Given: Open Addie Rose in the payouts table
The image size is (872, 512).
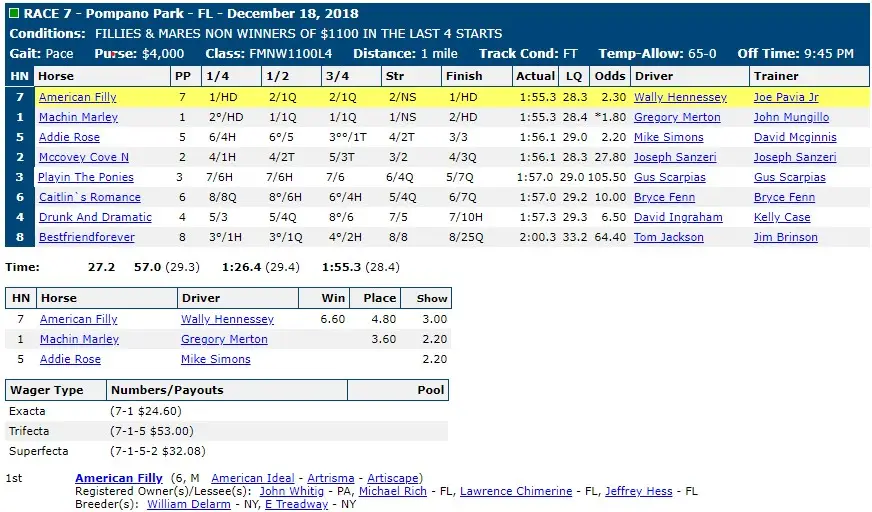Looking at the screenshot, I should (x=70, y=359).
